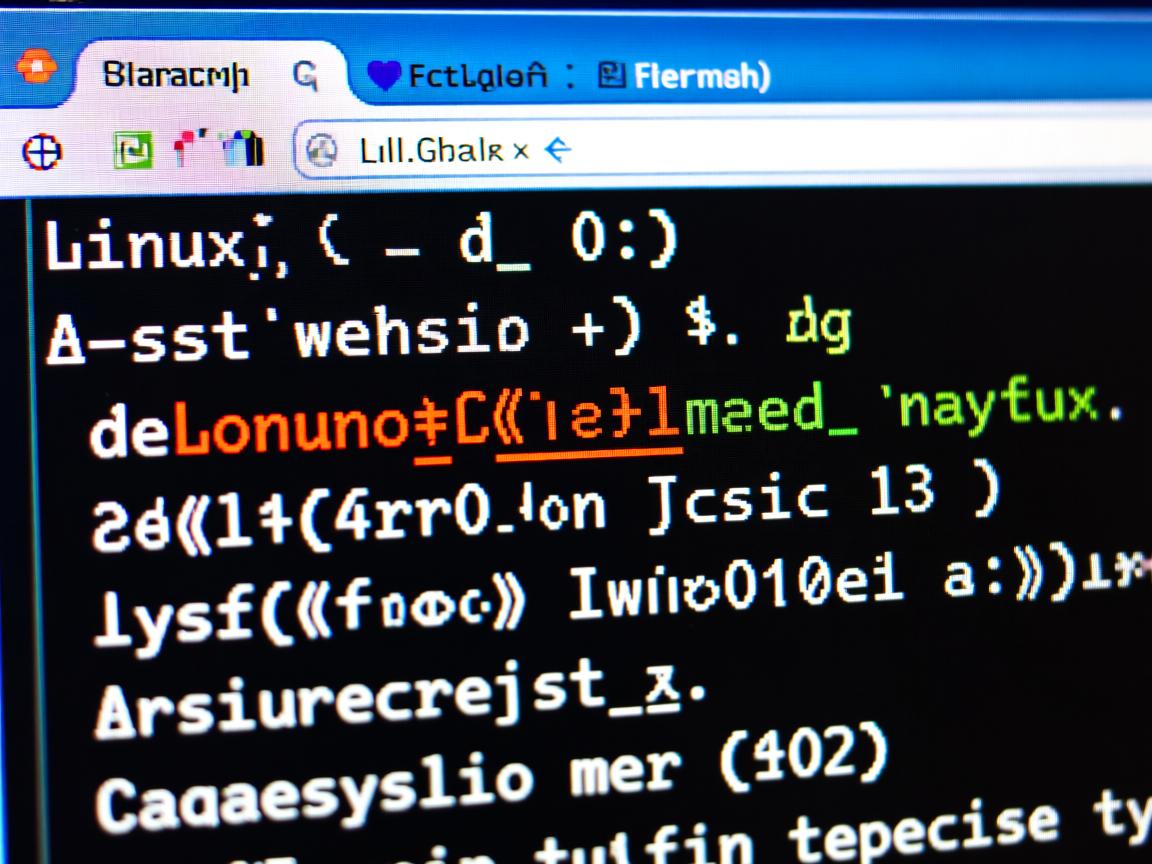Click the colon separator after FctLqlon tab
This screenshot has height=864, width=1152.
click(x=568, y=76)
